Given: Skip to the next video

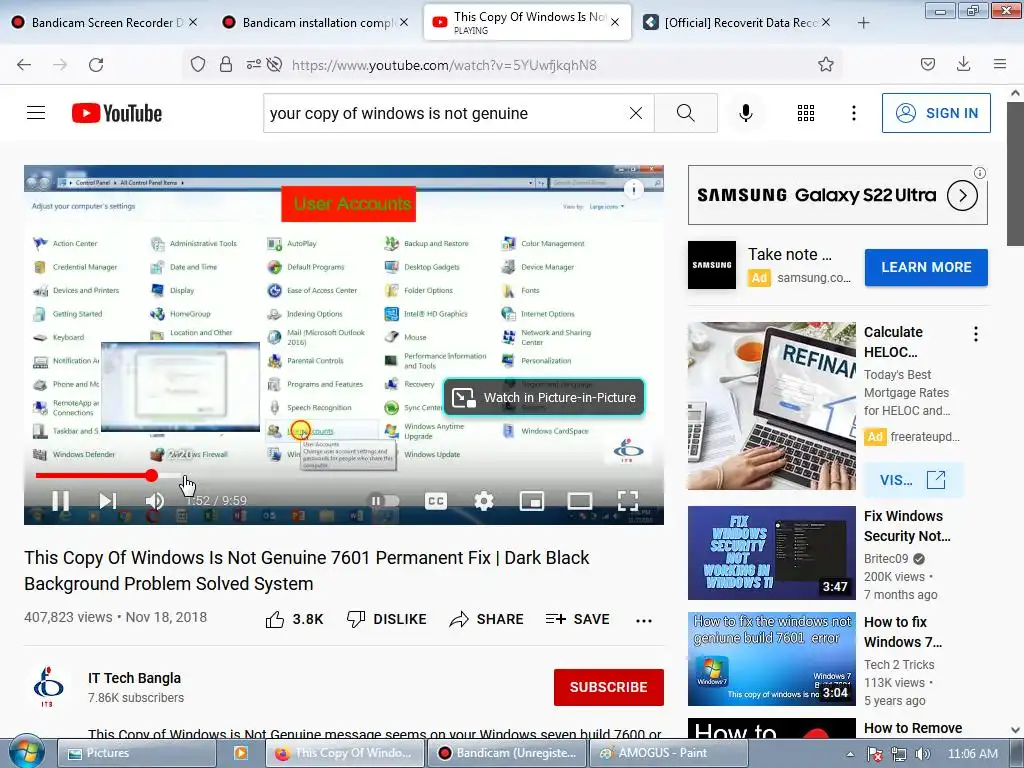Looking at the screenshot, I should [107, 501].
